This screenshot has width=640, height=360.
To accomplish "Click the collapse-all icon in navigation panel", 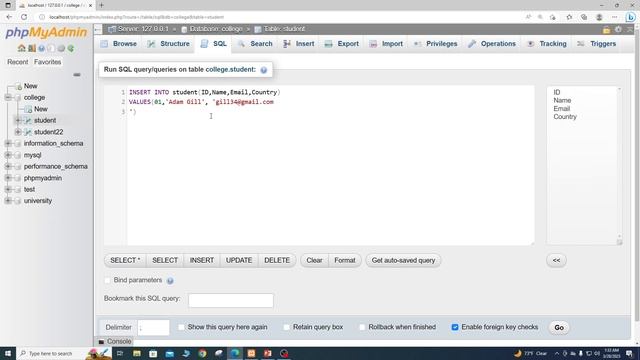I will (x=77, y=75).
